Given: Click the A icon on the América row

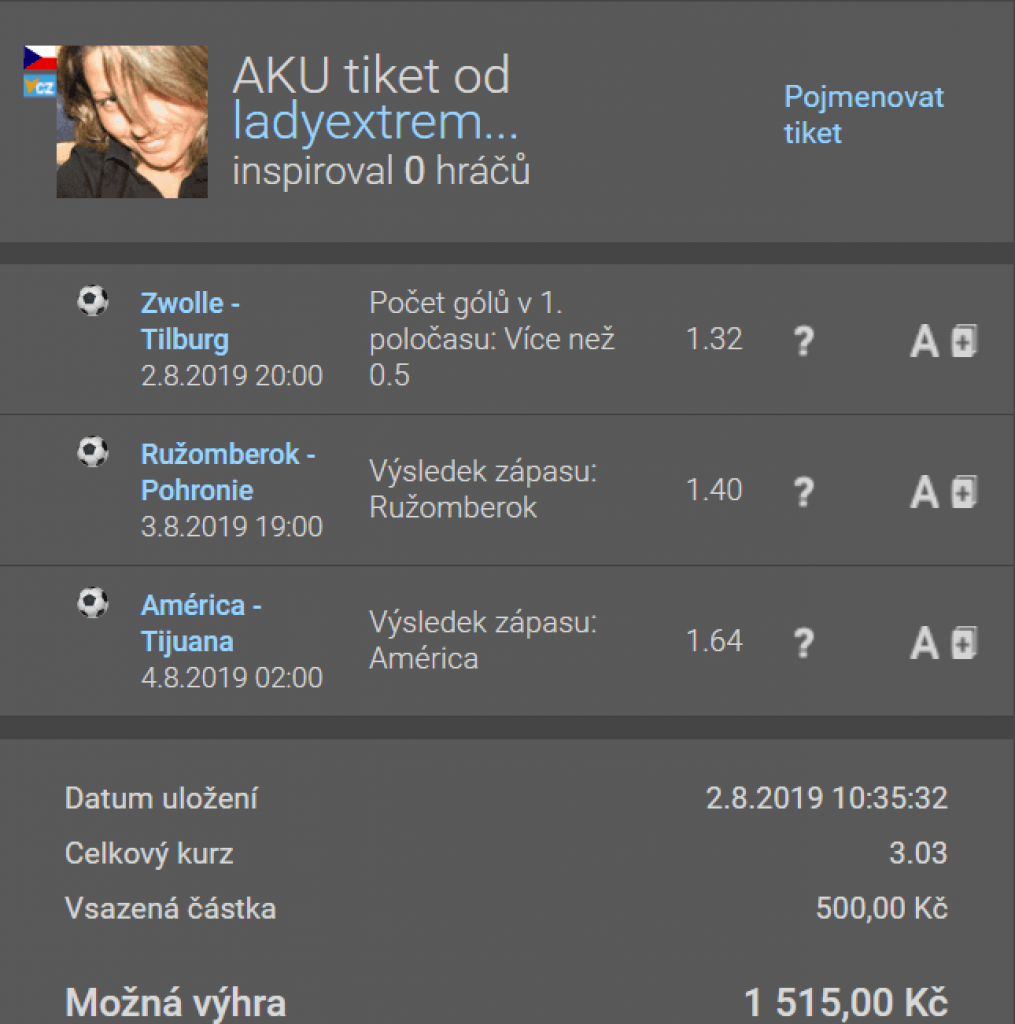Looking at the screenshot, I should [924, 643].
